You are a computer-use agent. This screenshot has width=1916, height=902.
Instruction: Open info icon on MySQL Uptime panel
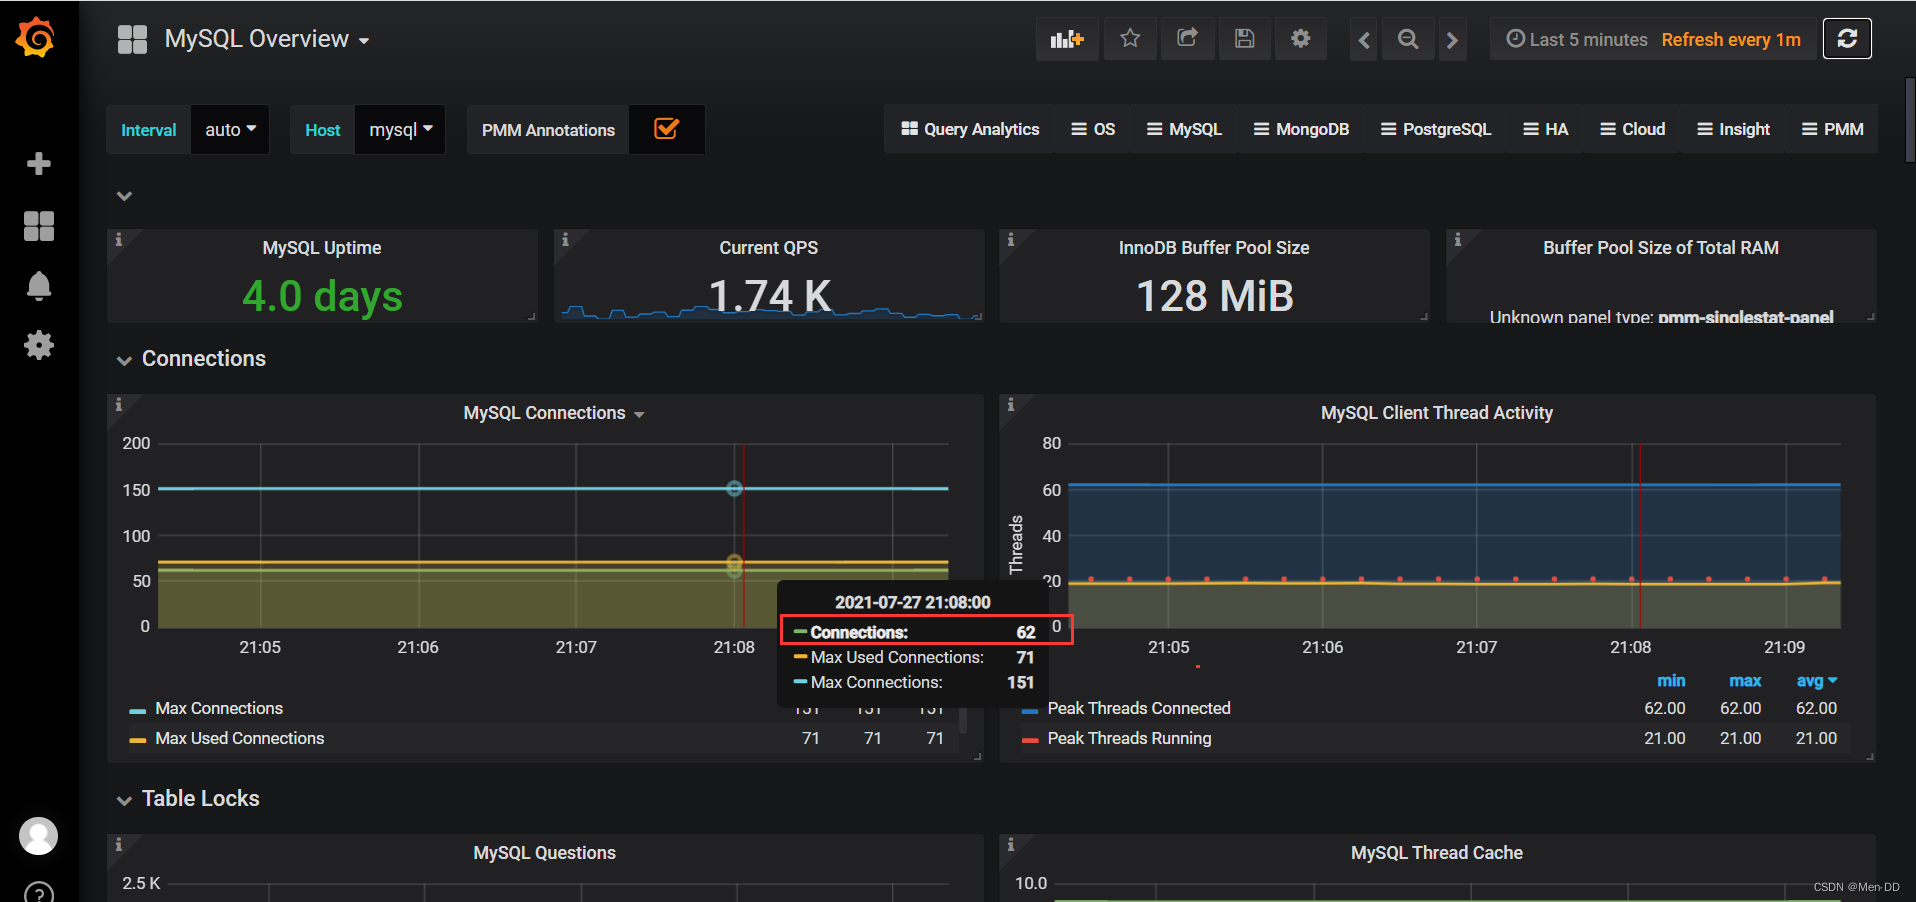118,240
